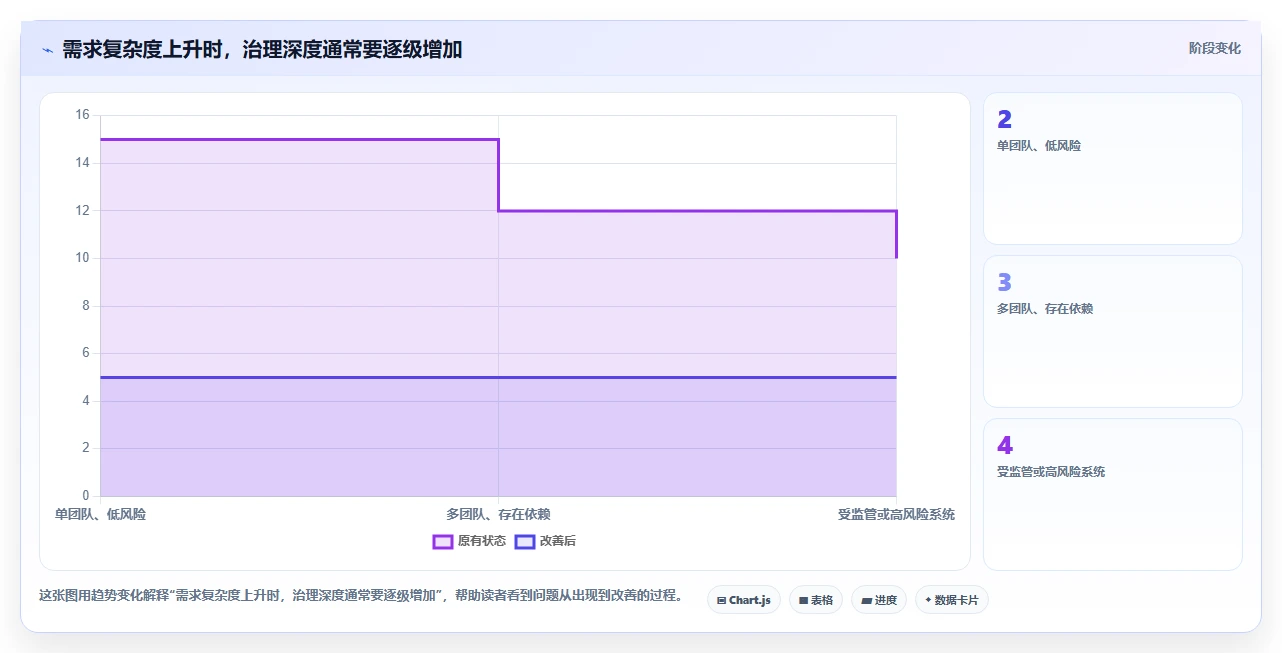1282x653 pixels.
Task: Click the number 2 in first card
Action: [1004, 119]
